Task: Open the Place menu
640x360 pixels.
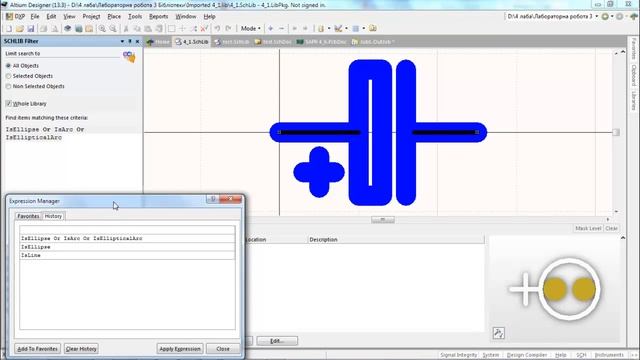Action: click(x=114, y=16)
